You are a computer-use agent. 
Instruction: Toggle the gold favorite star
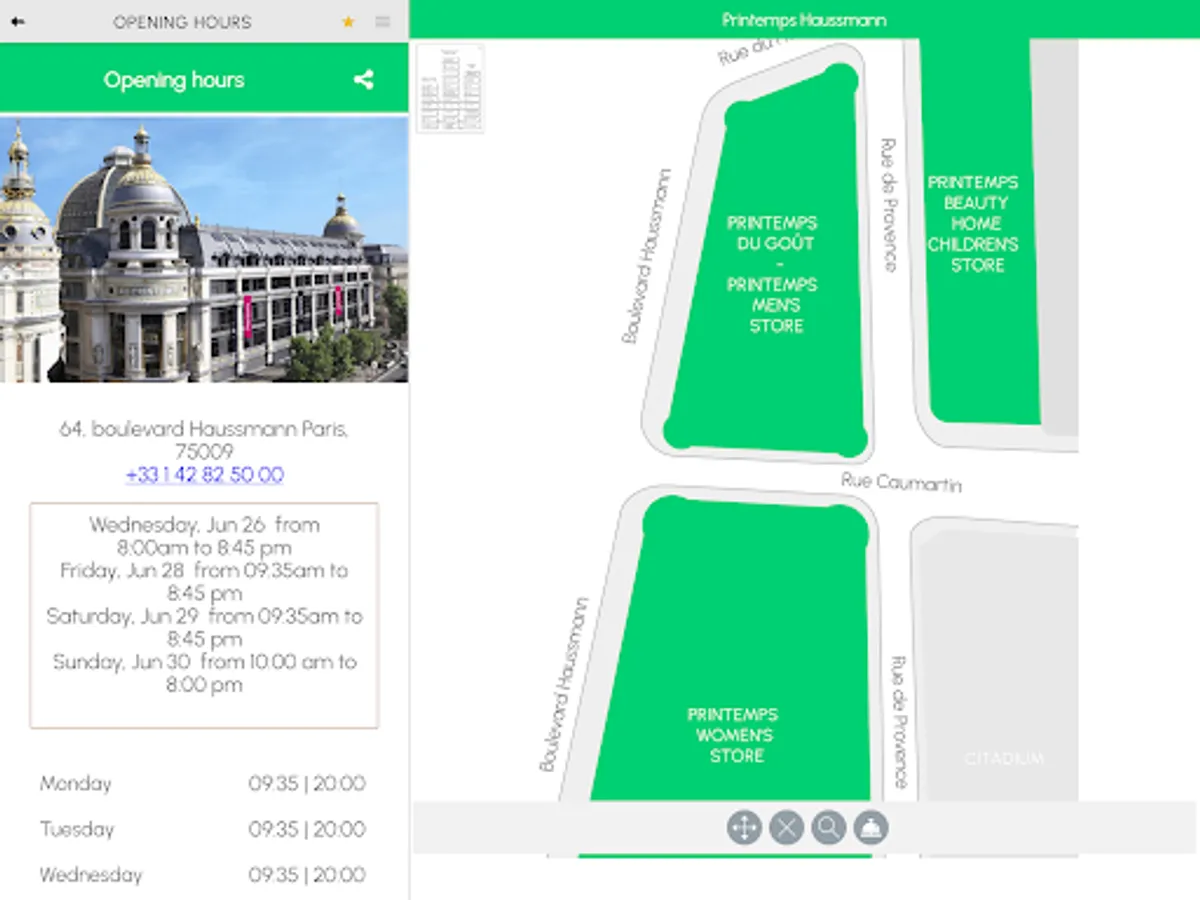pos(348,22)
